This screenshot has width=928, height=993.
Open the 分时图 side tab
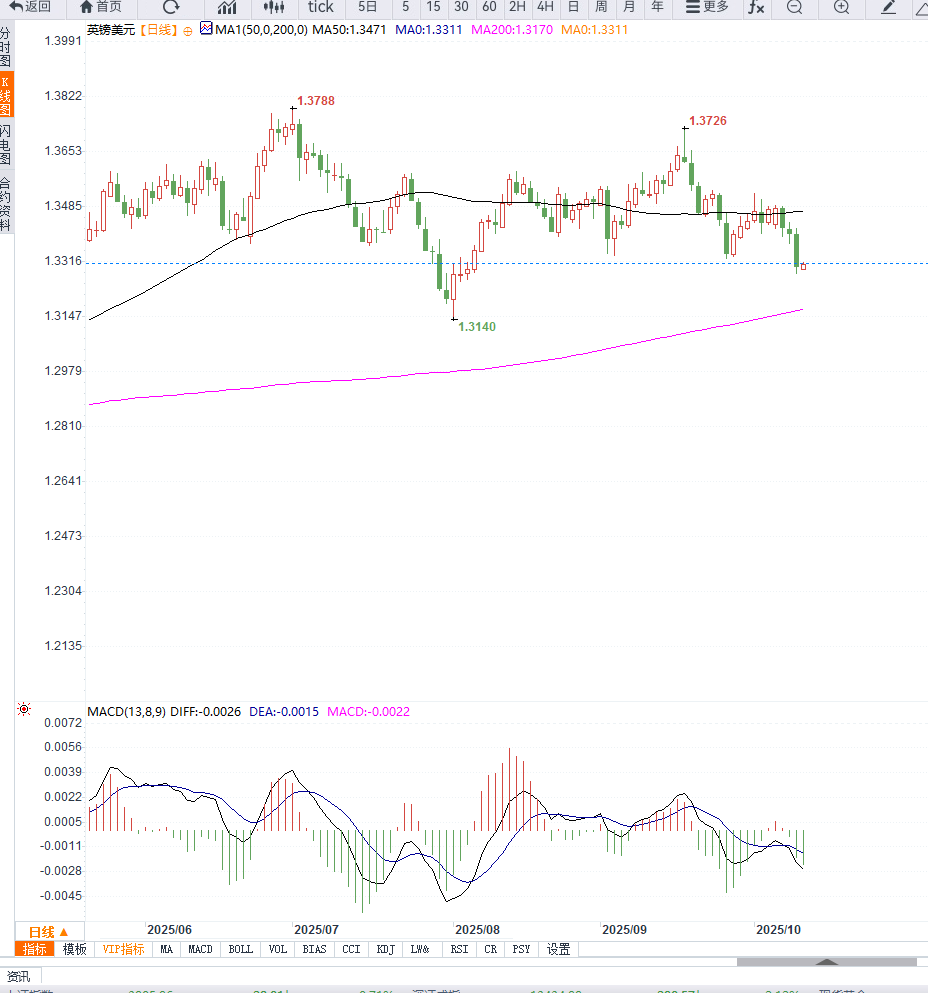coord(6,47)
